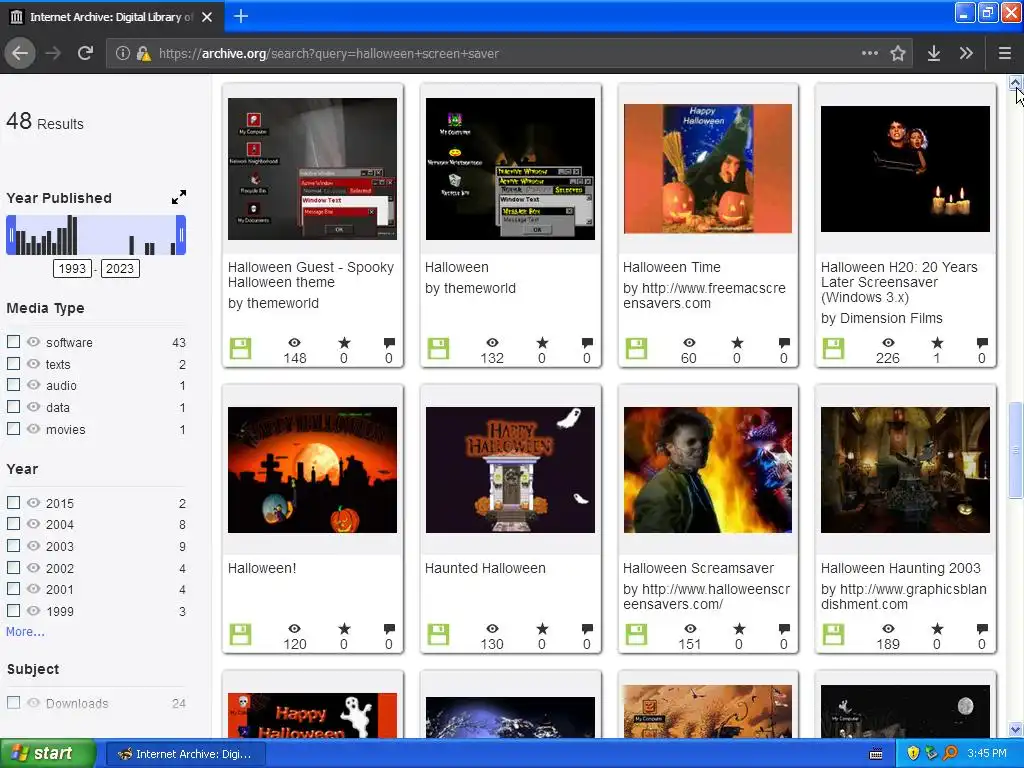This screenshot has width=1024, height=768.
Task: Open the Haunted Halloween house thumbnail
Action: tap(510, 470)
